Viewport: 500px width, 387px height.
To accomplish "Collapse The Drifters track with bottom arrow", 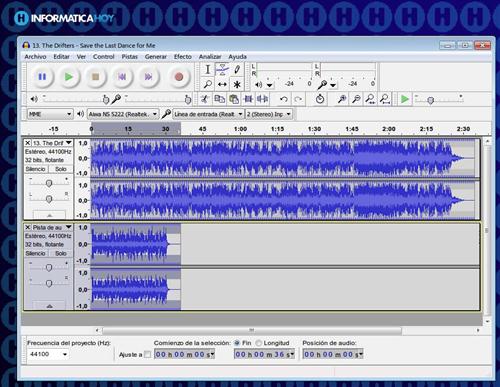I will coord(49,215).
